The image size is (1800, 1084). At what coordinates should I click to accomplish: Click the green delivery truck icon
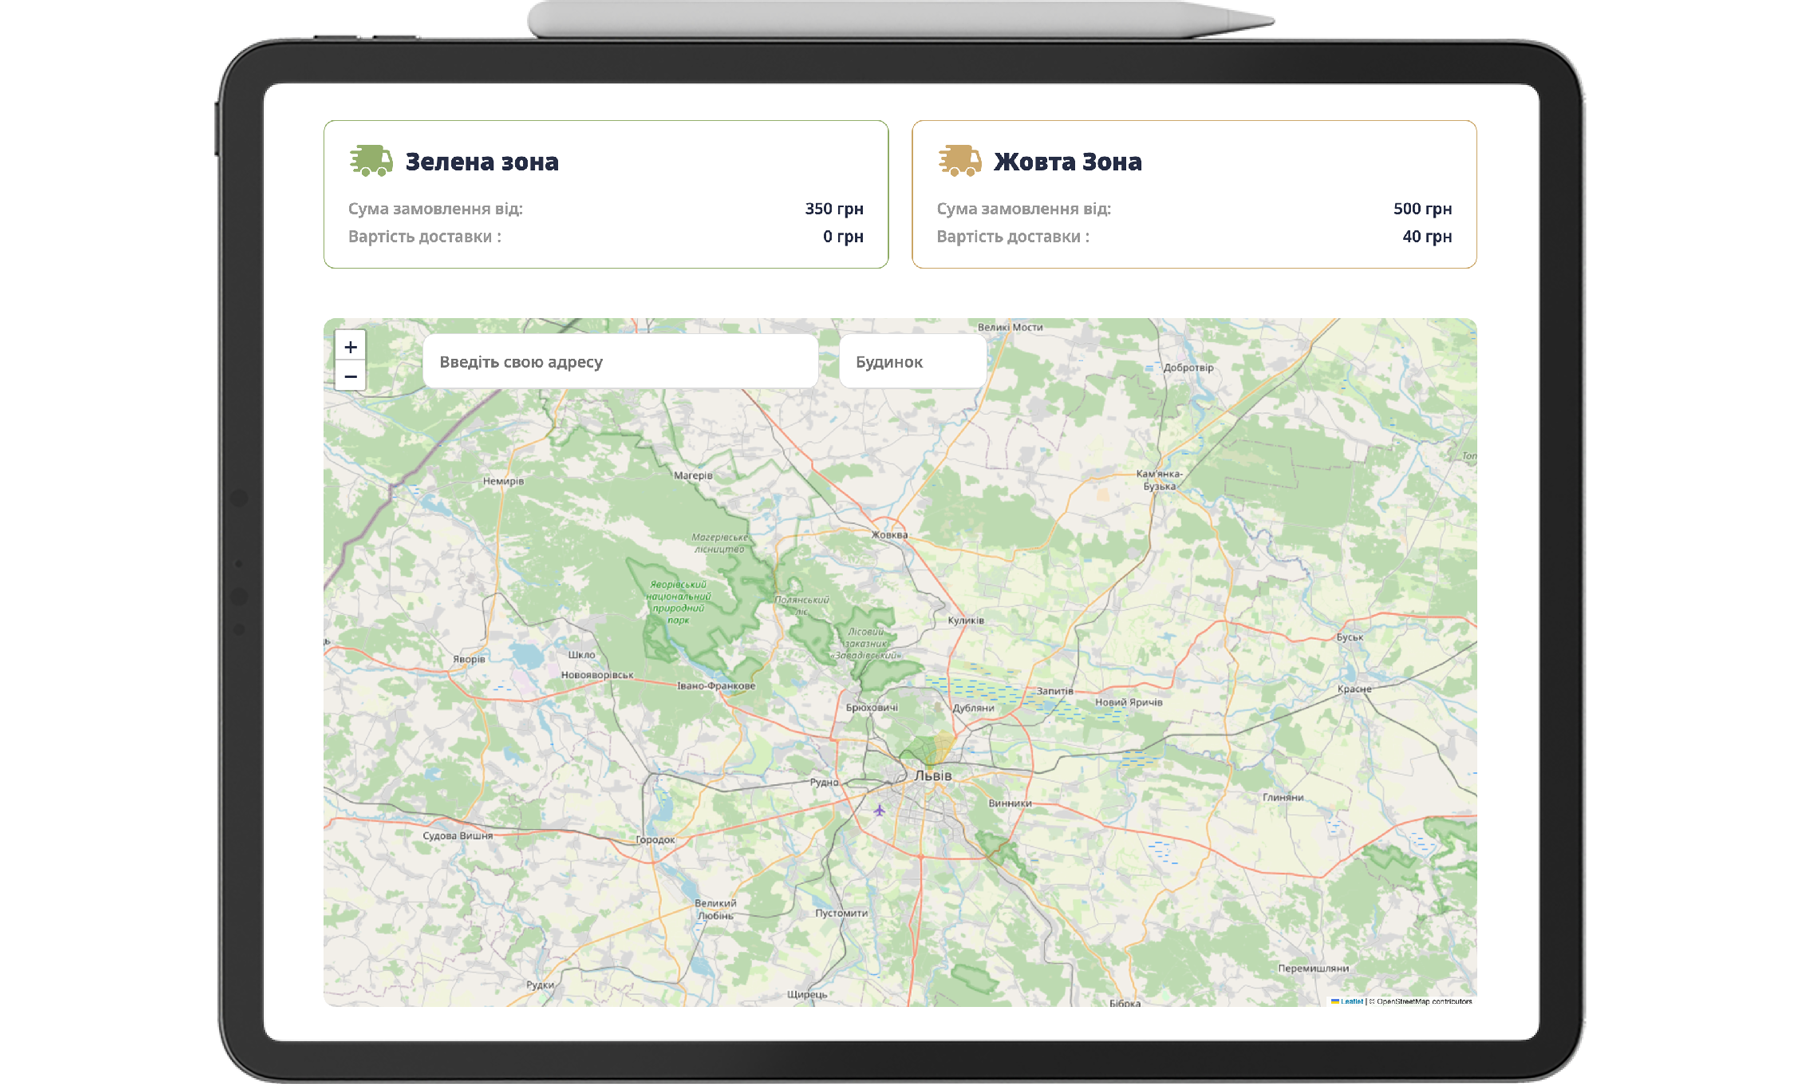pos(371,160)
